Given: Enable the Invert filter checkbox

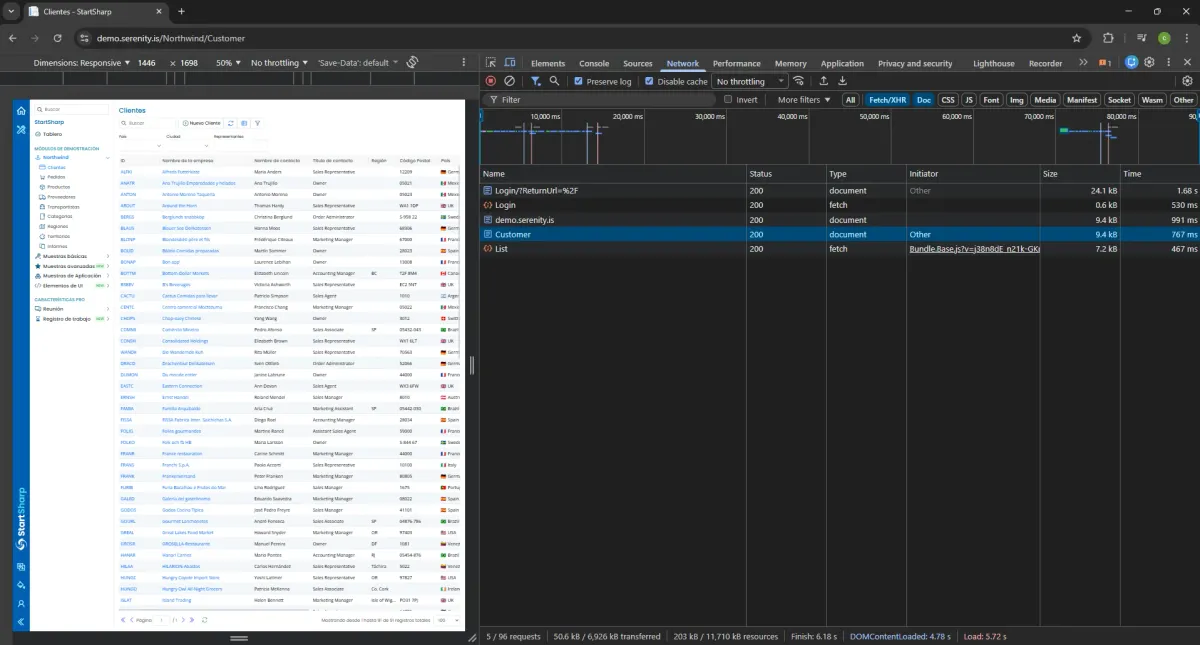Looking at the screenshot, I should click(x=729, y=99).
